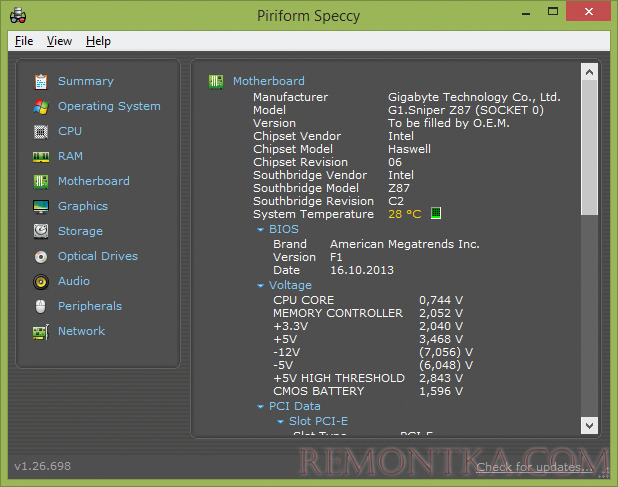Viewport: 618px width, 487px height.
Task: Click the Southbridge Revision C2 value
Action: (x=396, y=201)
